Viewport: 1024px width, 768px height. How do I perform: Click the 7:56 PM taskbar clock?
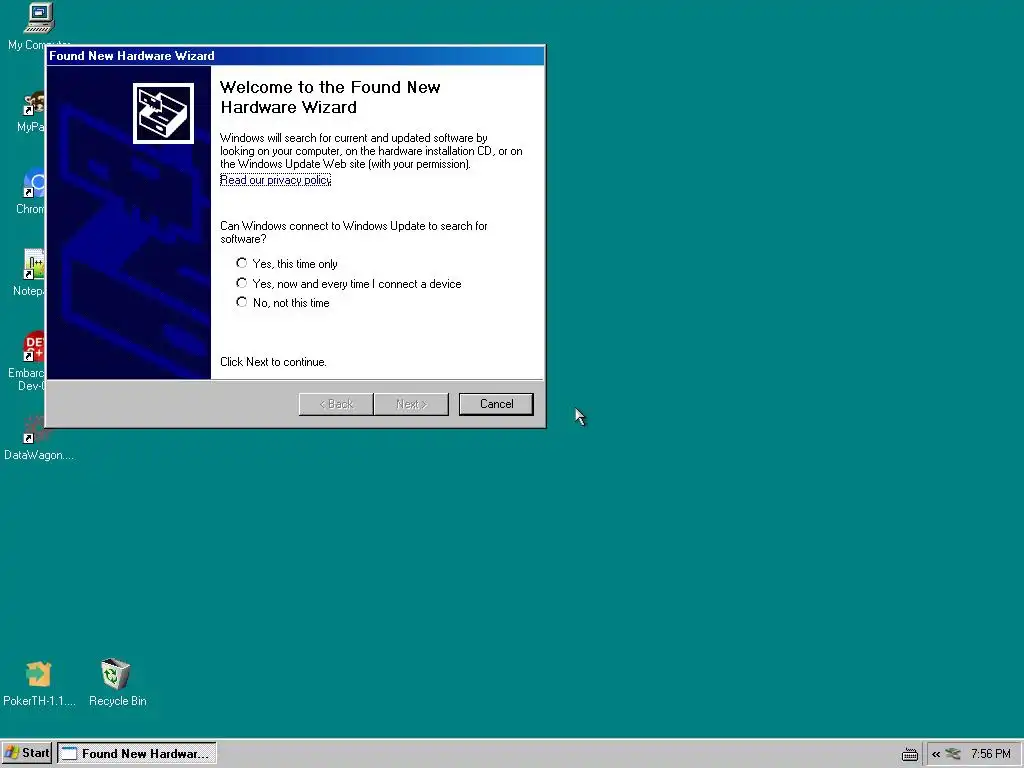coord(990,754)
